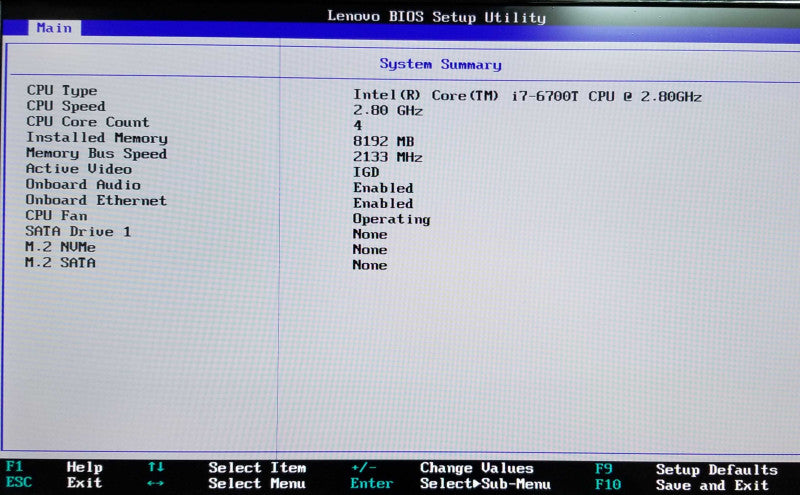This screenshot has height=495, width=800.
Task: Select the Onboard Ethernet label
Action: coord(96,200)
